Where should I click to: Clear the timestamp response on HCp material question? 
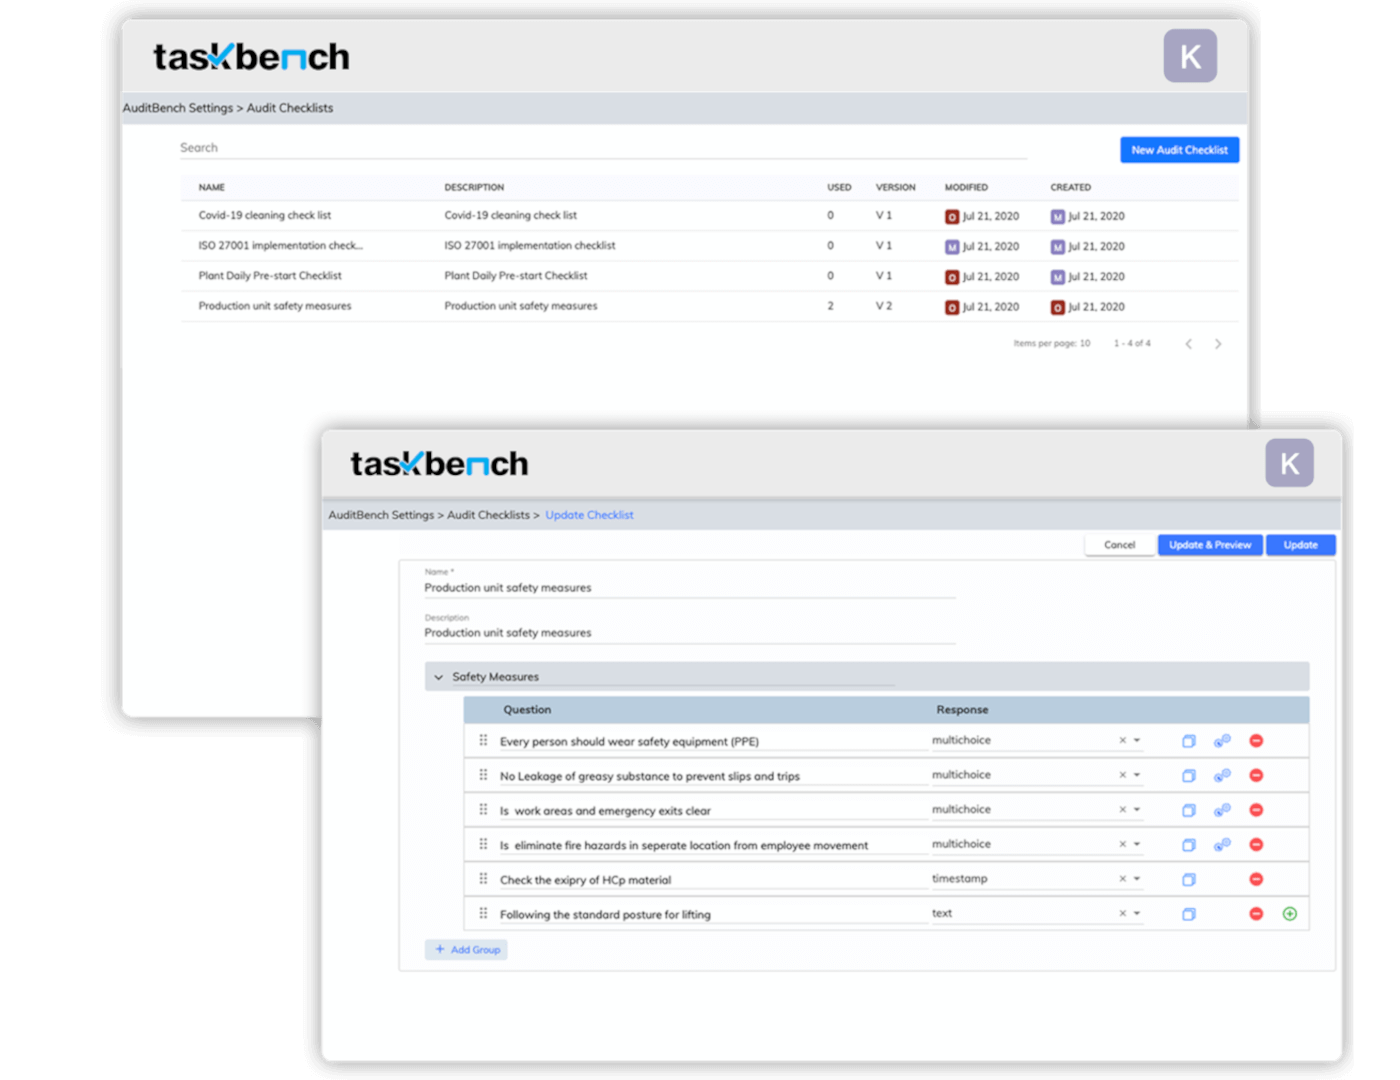[x=1122, y=878]
